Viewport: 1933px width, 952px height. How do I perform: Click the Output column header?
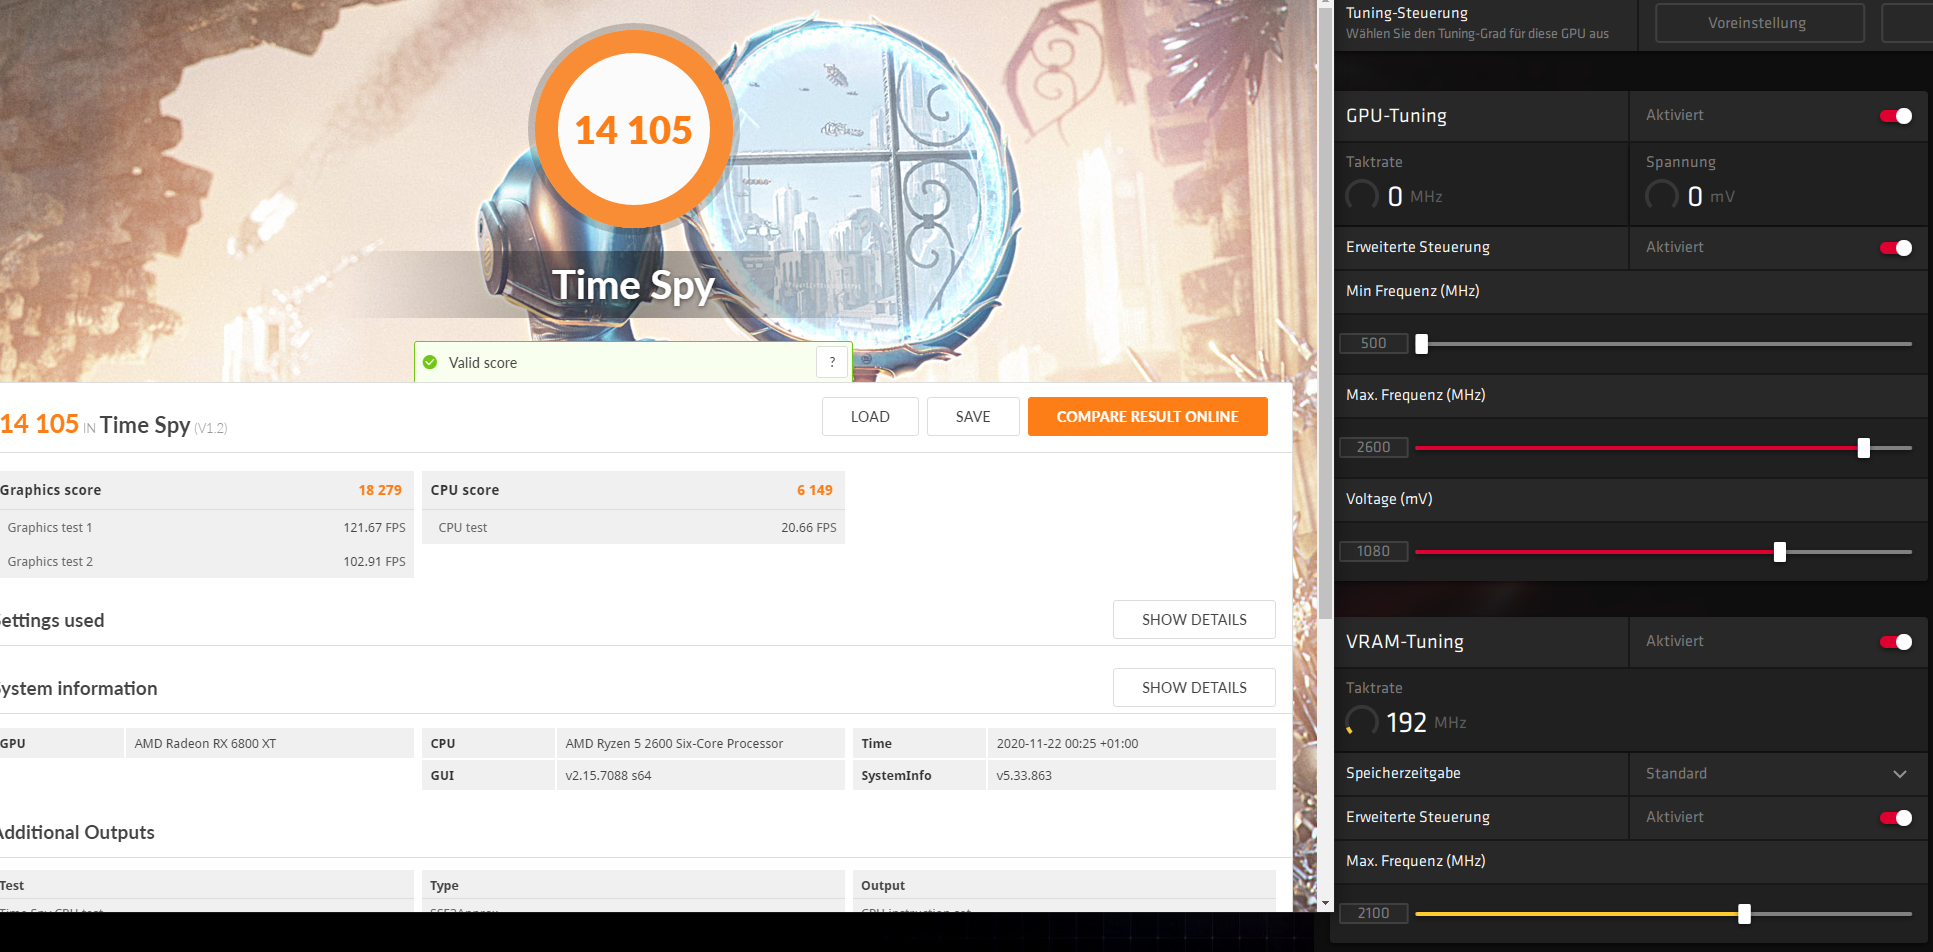coord(883,886)
